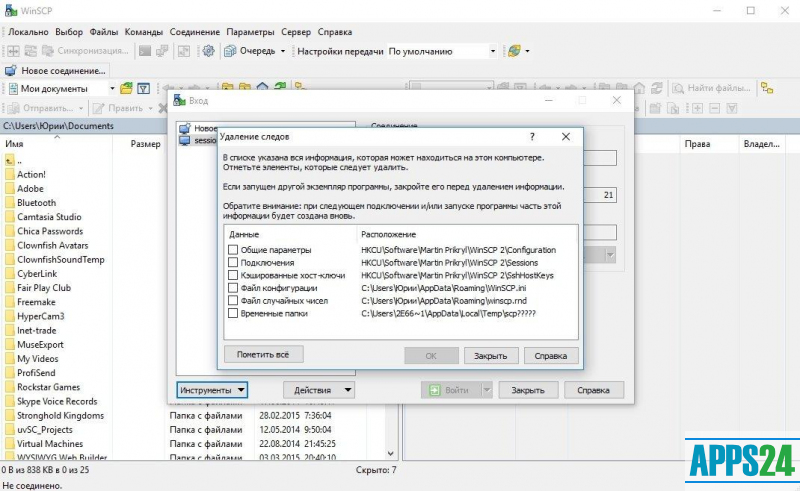Click the port number field showing 21
This screenshot has width=800, height=491.
600,195
